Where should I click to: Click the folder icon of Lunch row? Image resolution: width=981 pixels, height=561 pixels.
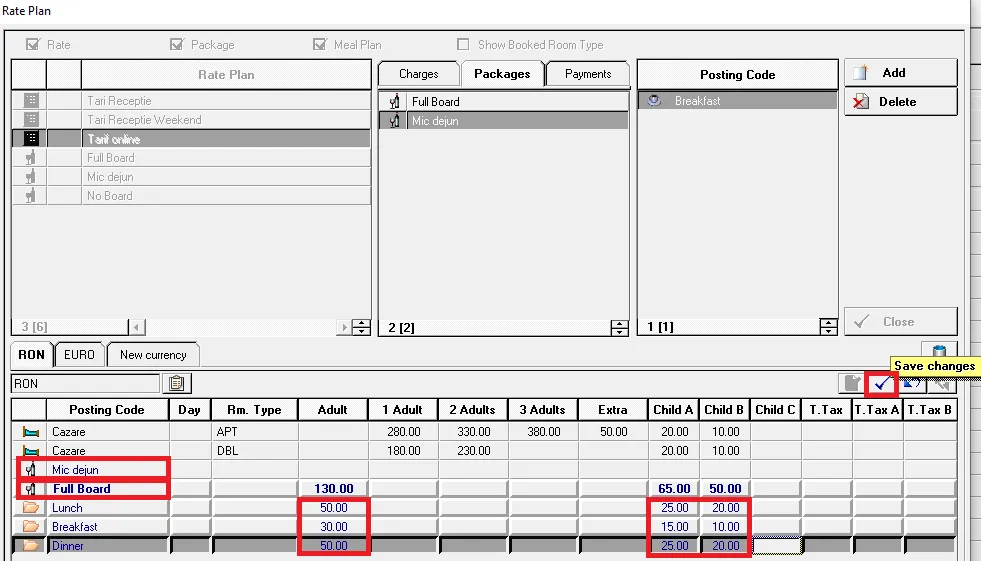pos(30,507)
